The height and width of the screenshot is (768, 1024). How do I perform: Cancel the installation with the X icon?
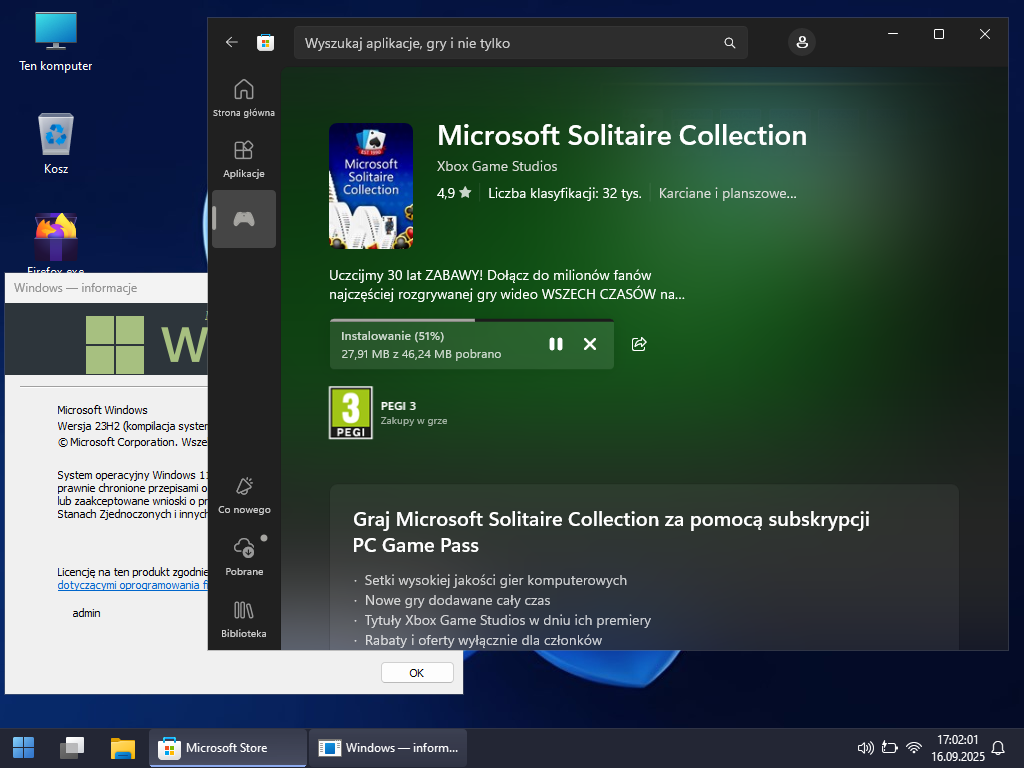[590, 344]
